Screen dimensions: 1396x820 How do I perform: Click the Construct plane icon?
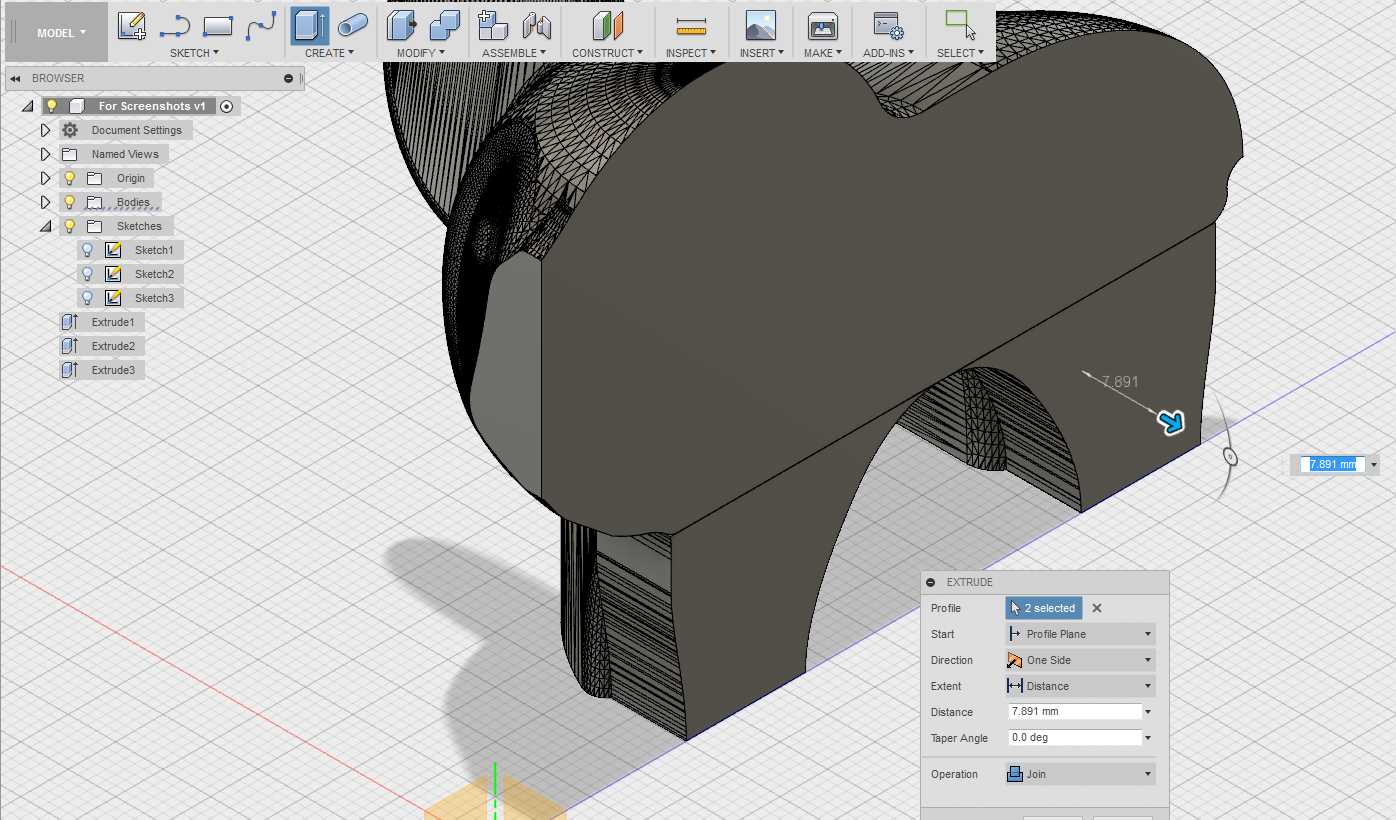pos(607,26)
